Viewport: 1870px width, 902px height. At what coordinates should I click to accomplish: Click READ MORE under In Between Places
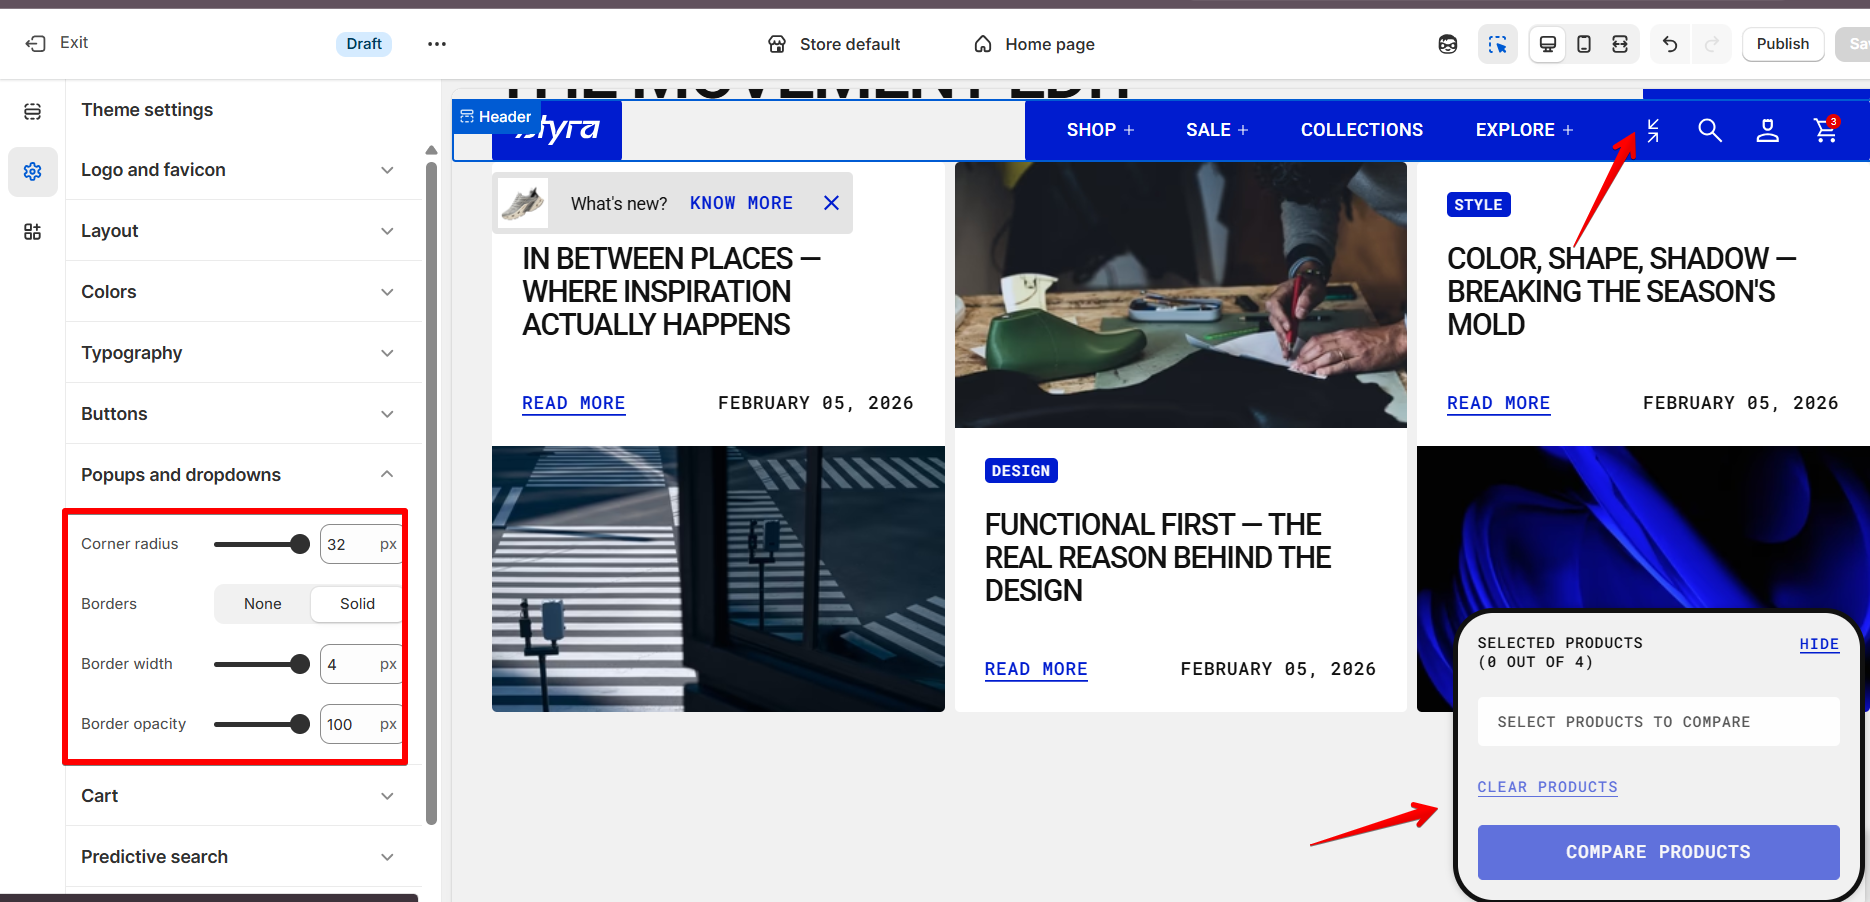(573, 403)
